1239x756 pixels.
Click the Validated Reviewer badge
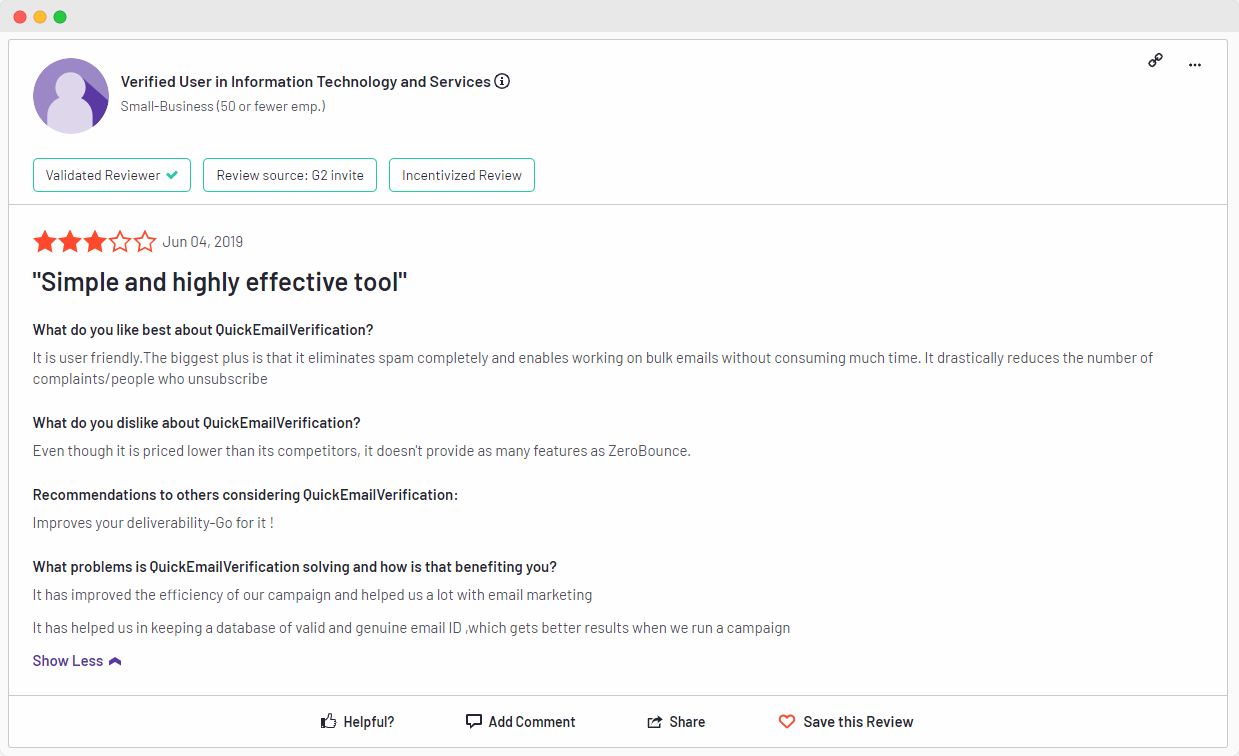pos(112,175)
